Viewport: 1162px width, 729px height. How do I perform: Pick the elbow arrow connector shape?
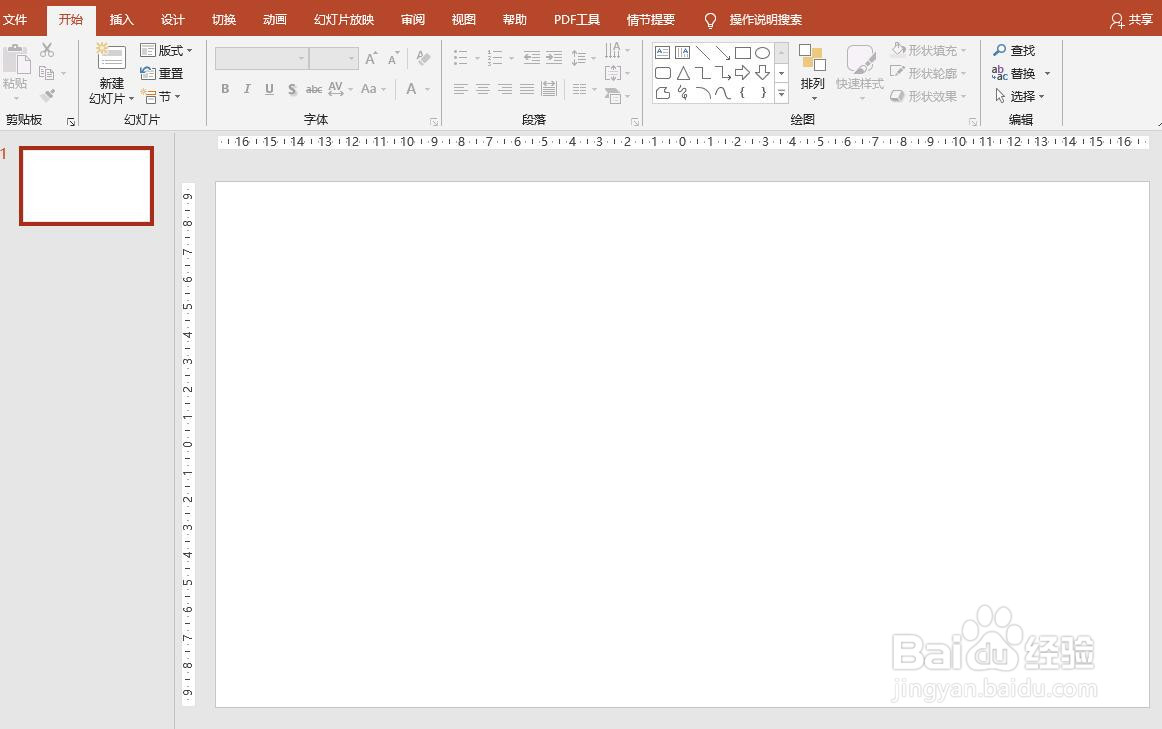[723, 73]
